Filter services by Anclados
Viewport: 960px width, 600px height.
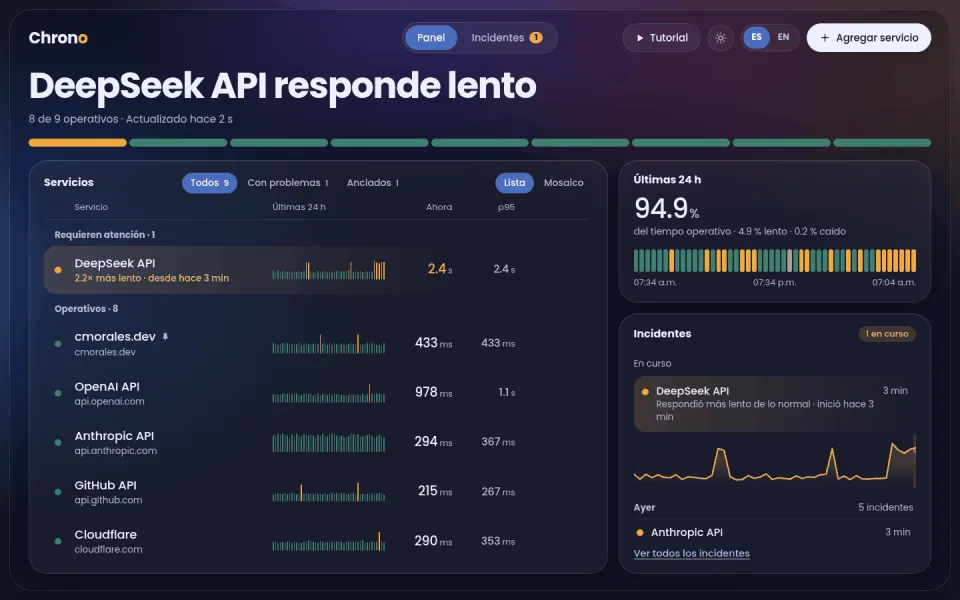[x=372, y=182]
